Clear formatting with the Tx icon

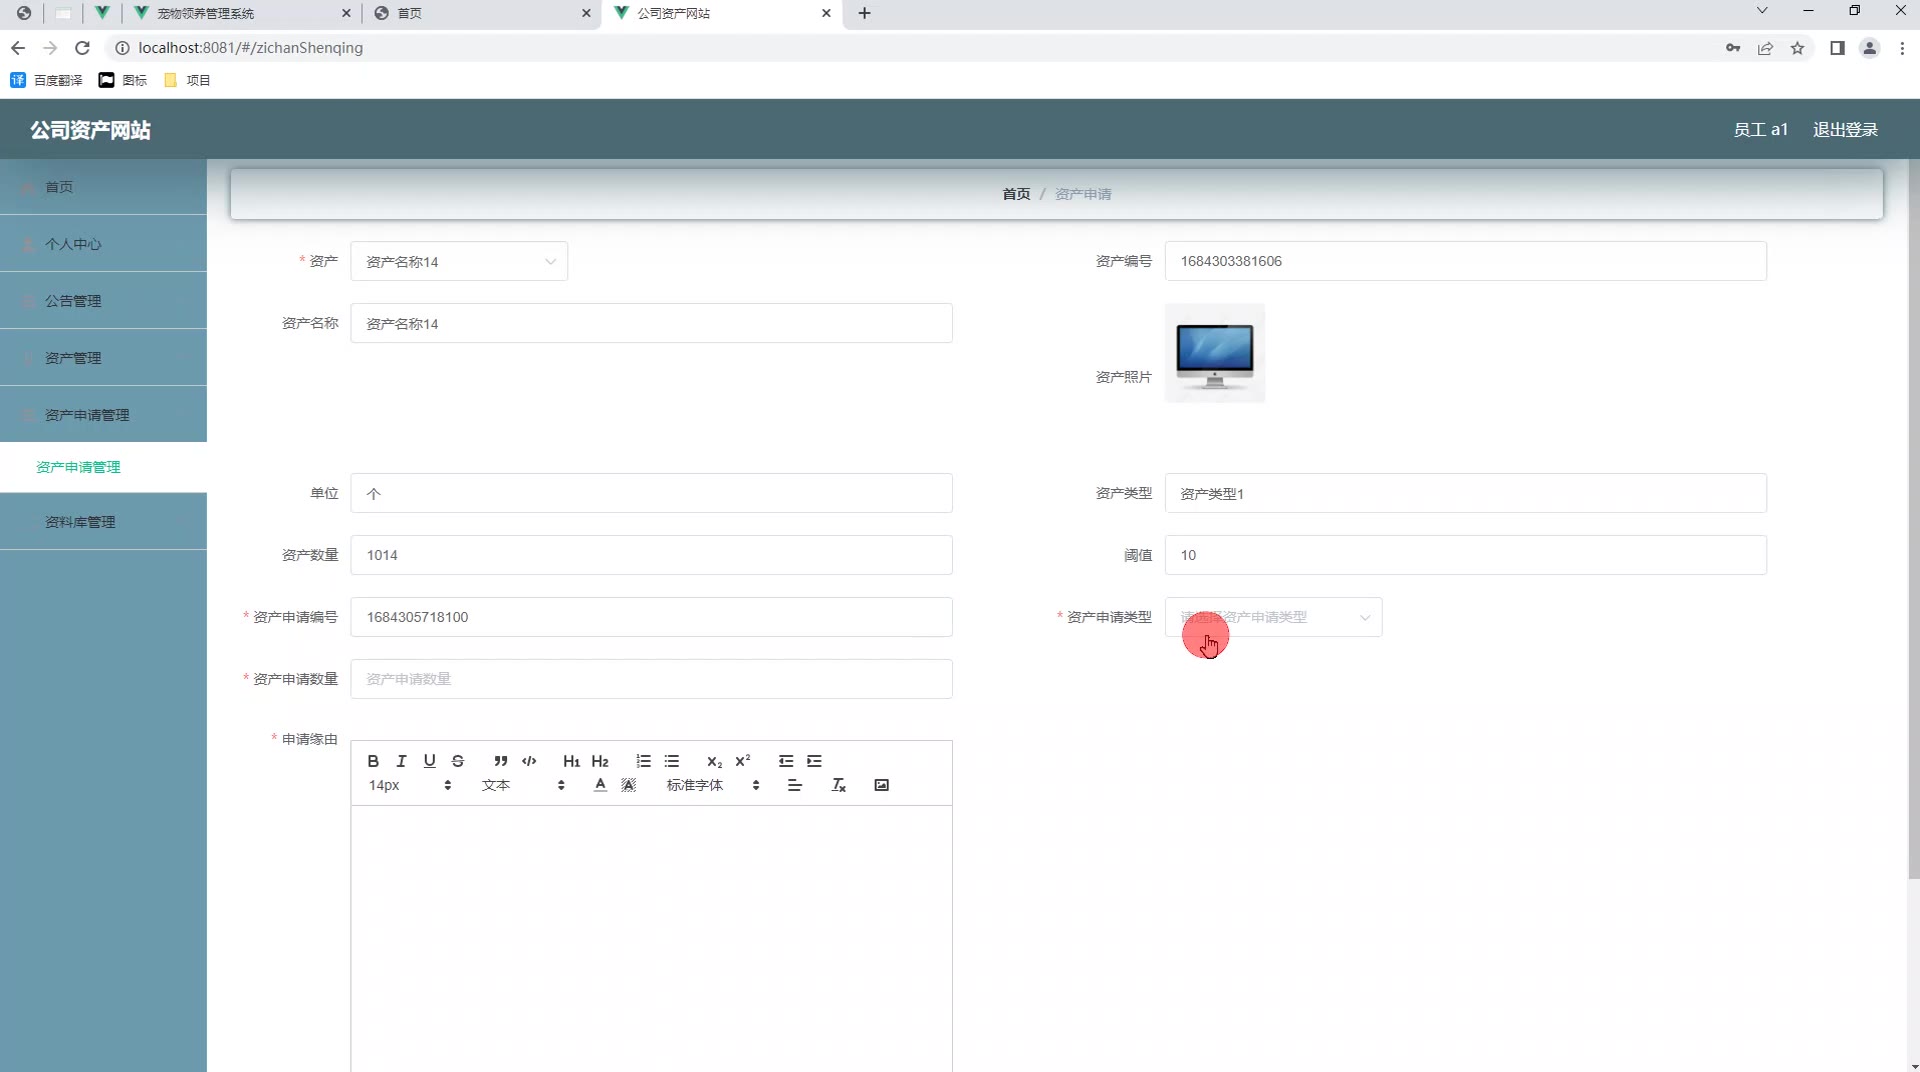(839, 785)
